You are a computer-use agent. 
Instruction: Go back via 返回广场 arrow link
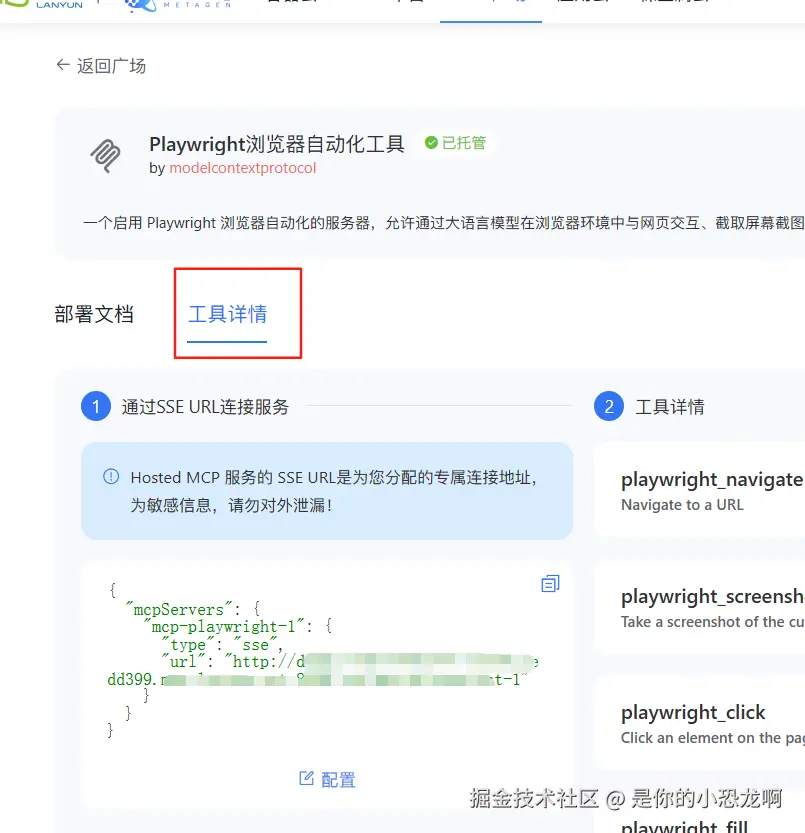pyautogui.click(x=101, y=66)
